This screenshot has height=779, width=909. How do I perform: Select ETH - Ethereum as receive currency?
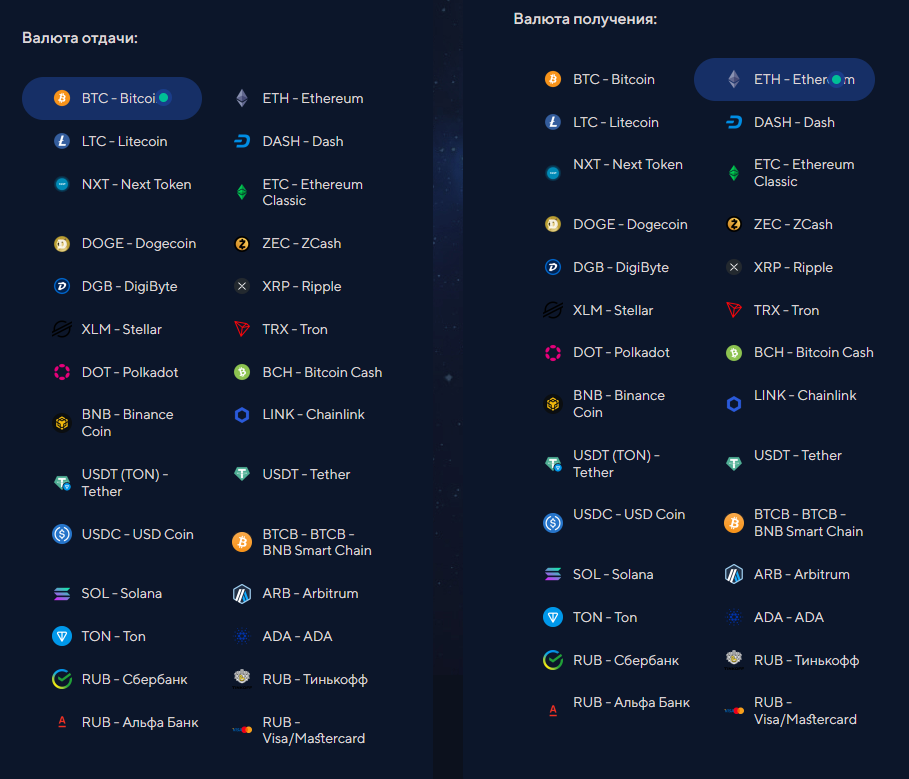tap(784, 79)
